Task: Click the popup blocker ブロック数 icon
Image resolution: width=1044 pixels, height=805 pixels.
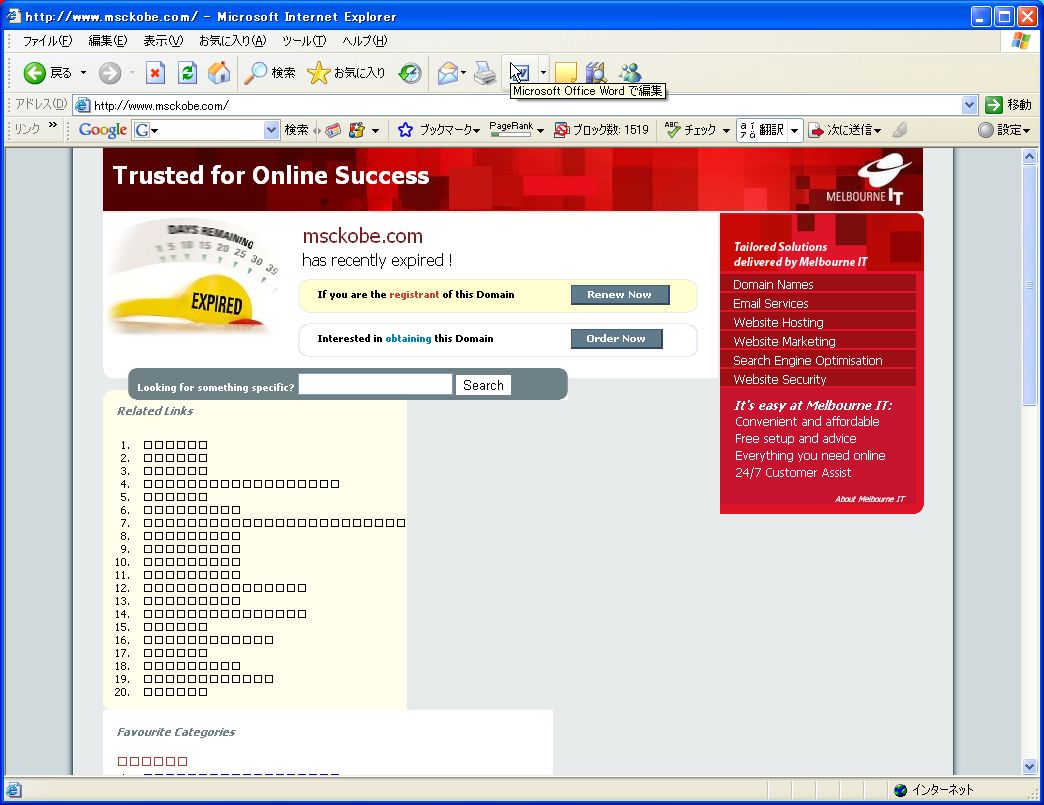Action: (x=561, y=130)
